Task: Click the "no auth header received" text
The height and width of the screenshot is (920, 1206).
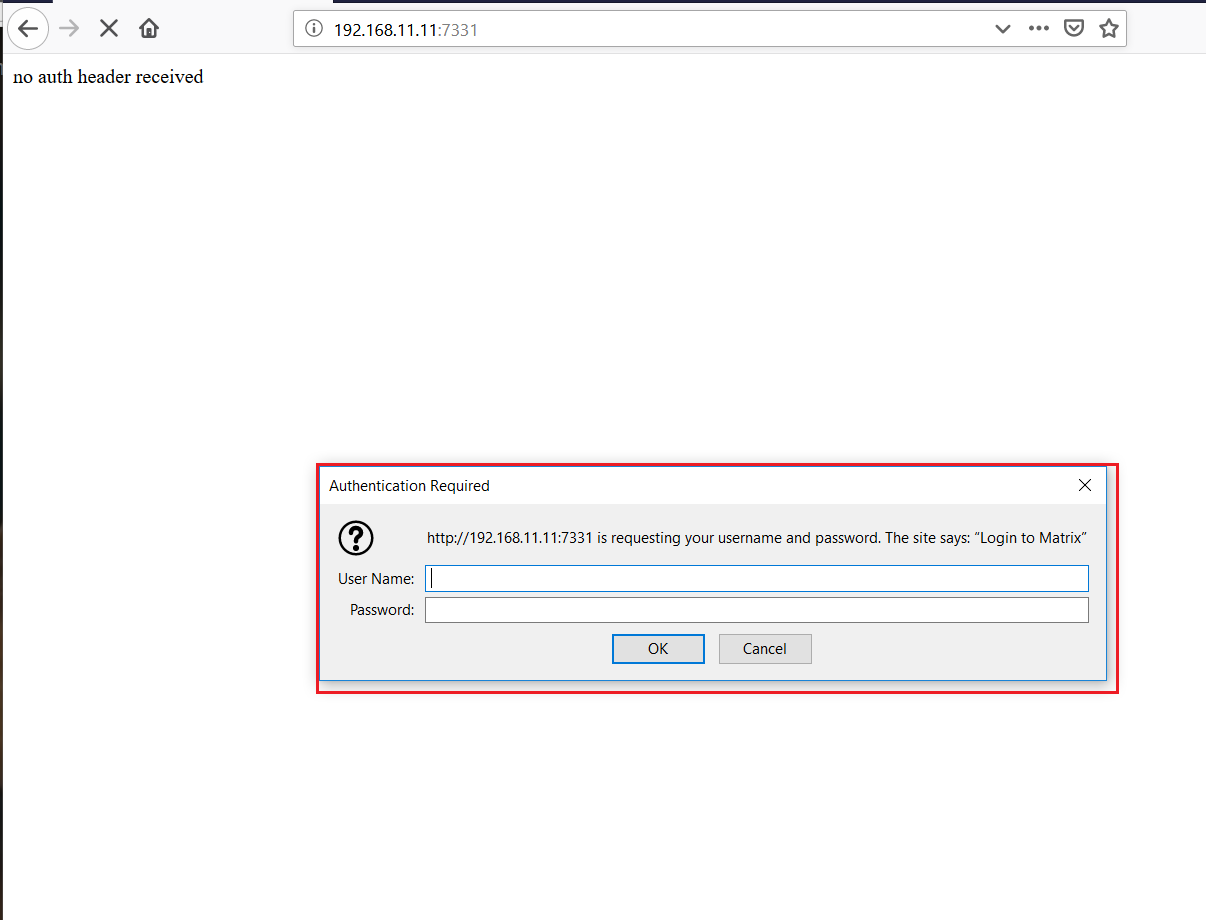Action: click(108, 77)
